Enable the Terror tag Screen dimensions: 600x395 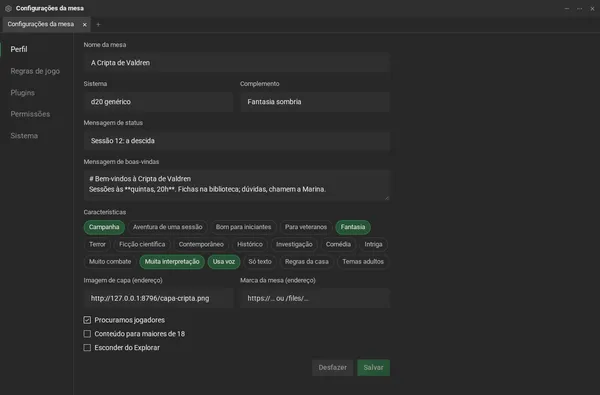(97, 244)
